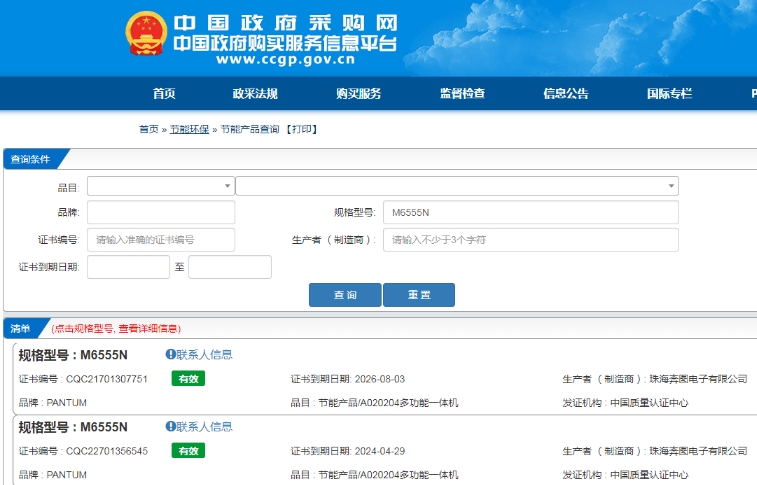Open the 首页 navigation menu item
Image resolution: width=757 pixels, height=485 pixels.
[164, 93]
